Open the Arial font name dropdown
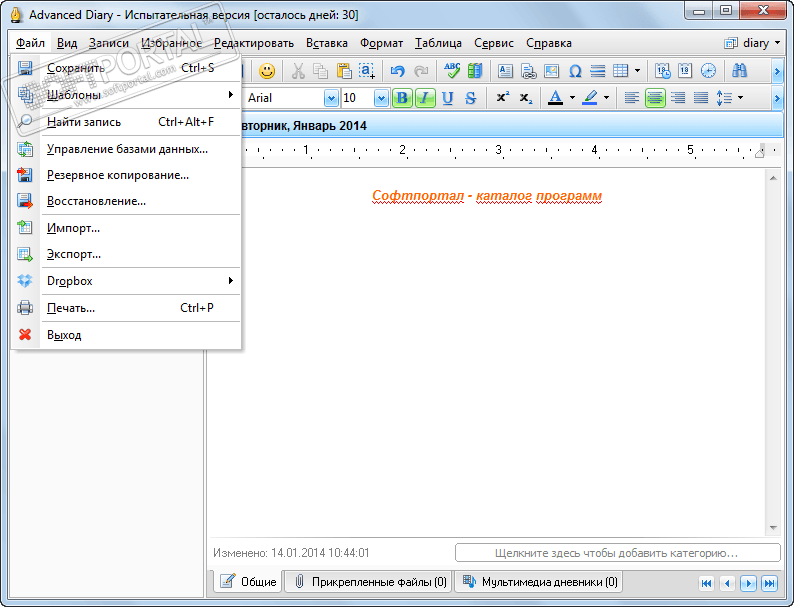 (x=331, y=98)
